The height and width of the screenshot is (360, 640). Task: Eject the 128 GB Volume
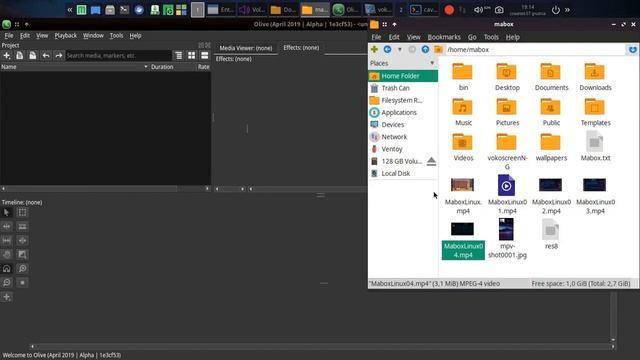click(431, 161)
